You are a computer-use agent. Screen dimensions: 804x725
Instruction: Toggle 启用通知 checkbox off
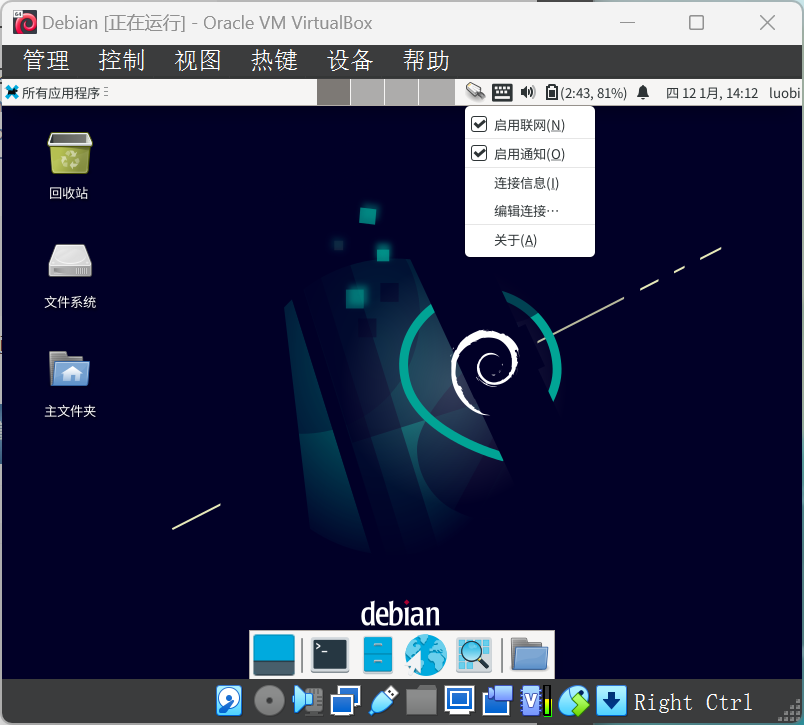479,154
